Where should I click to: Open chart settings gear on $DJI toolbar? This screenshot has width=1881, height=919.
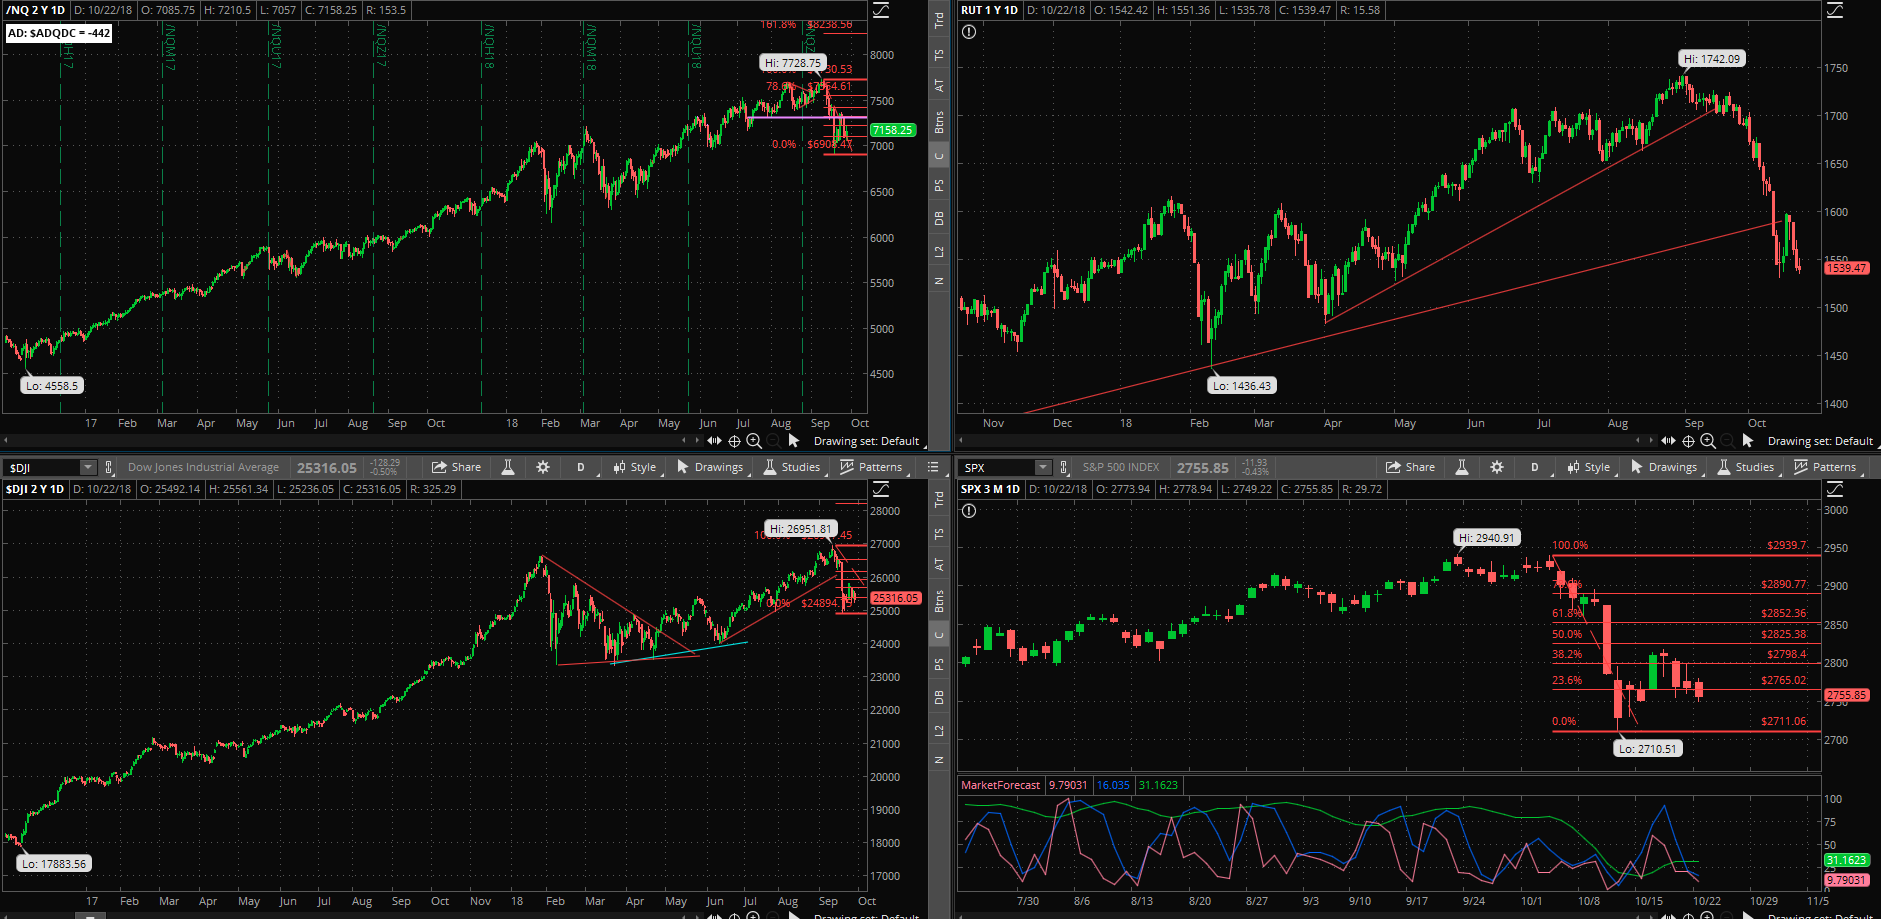pyautogui.click(x=543, y=467)
